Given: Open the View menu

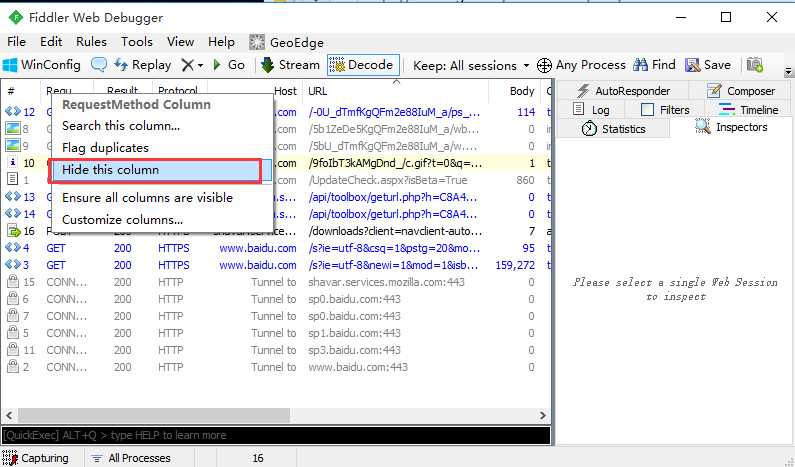Looking at the screenshot, I should click(180, 42).
